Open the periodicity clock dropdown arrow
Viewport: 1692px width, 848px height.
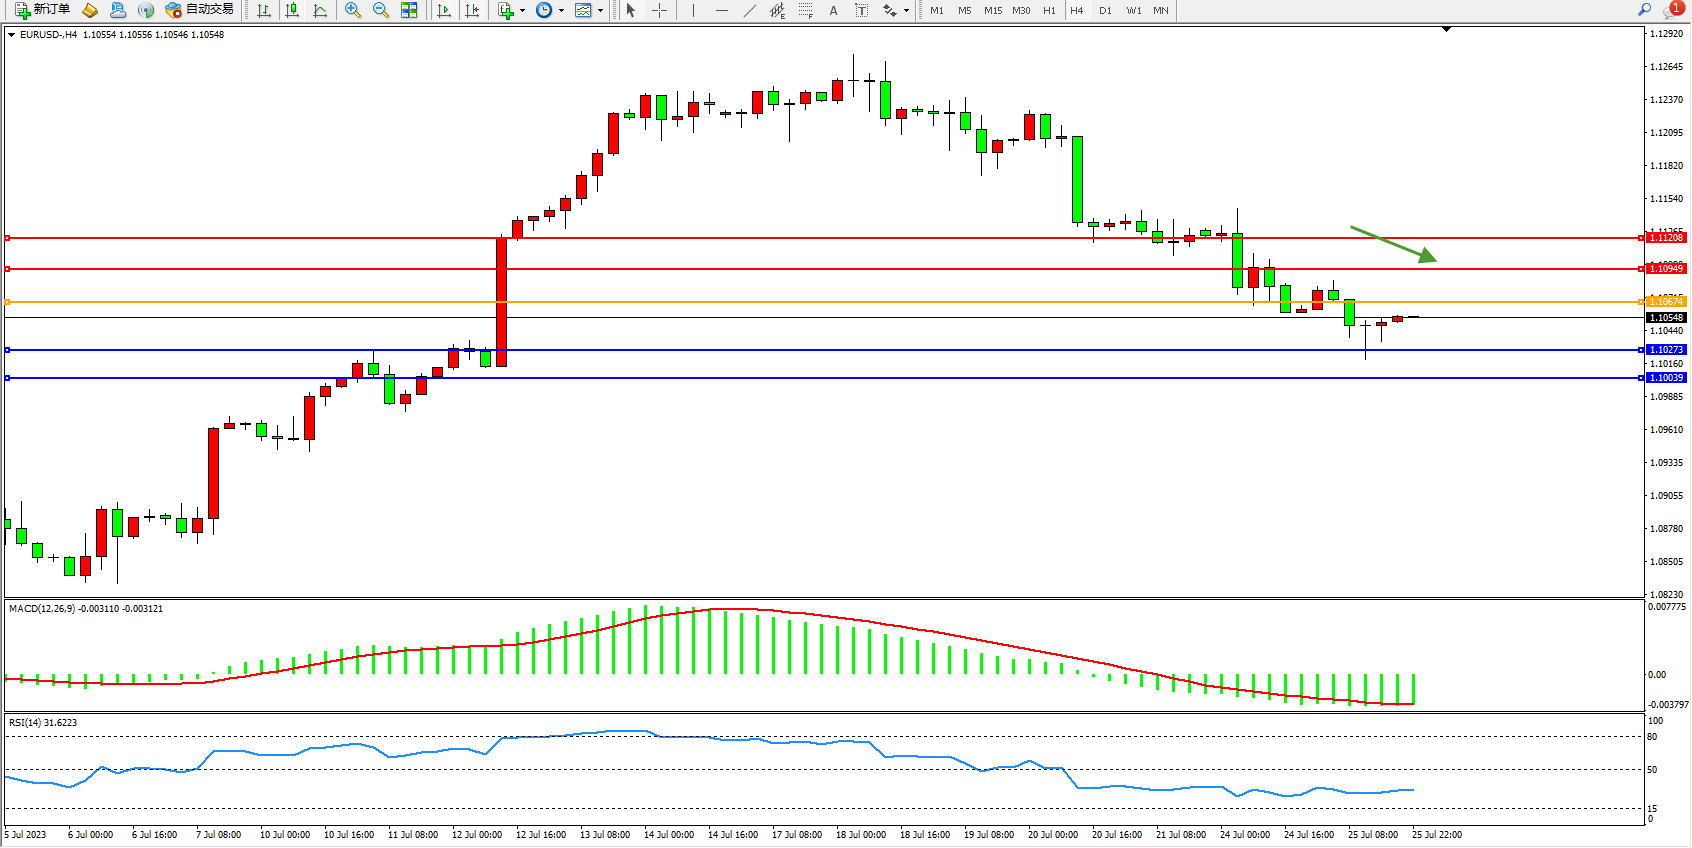click(x=561, y=10)
